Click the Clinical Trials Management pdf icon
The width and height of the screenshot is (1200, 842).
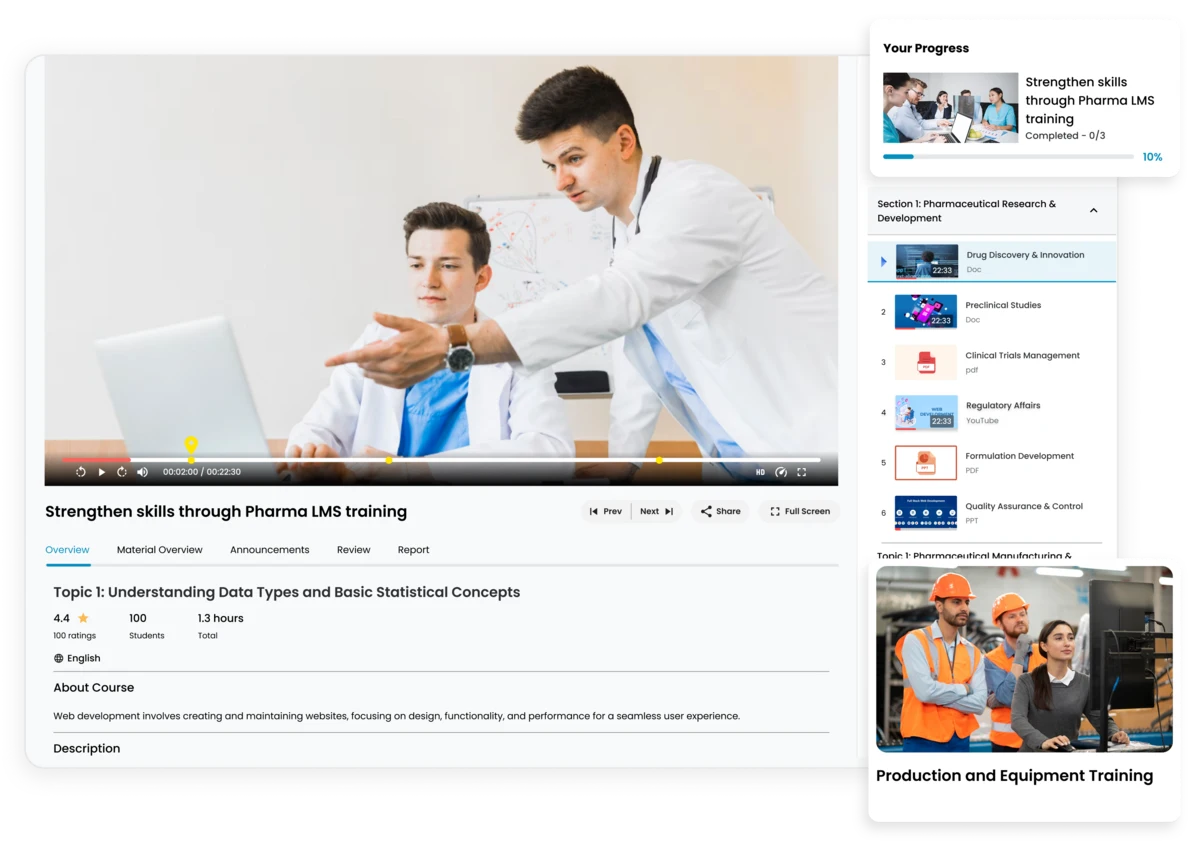point(925,362)
